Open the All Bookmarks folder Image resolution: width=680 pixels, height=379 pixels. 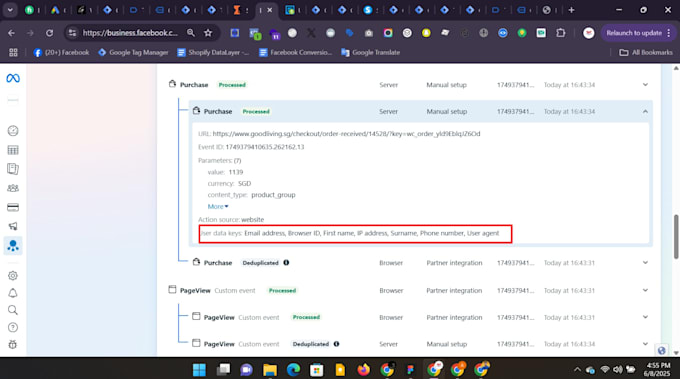(646, 52)
